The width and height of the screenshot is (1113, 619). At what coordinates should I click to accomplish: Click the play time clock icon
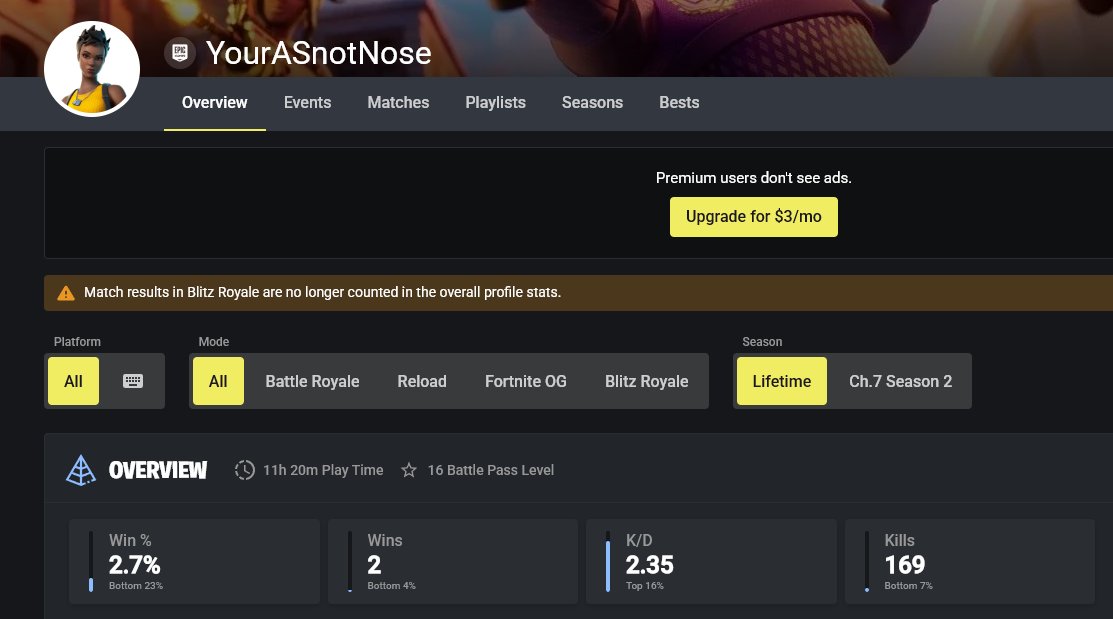click(245, 470)
